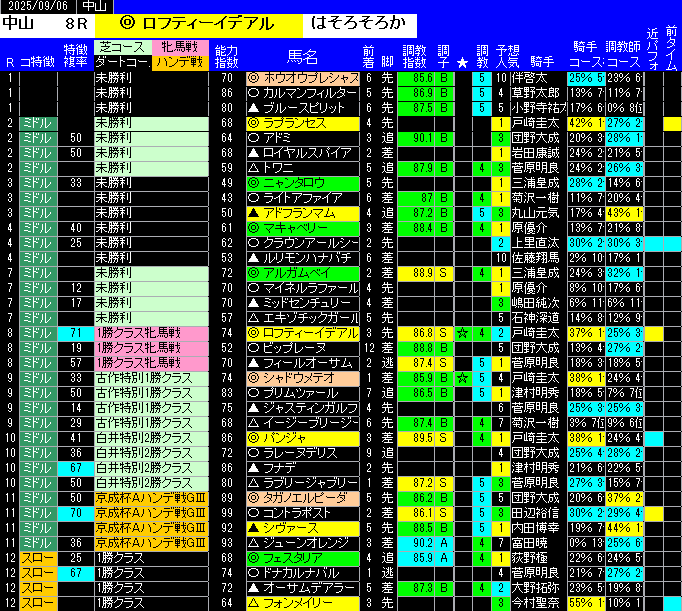Select horse name ブルースピリット
This screenshot has width=682, height=611.
pyautogui.click(x=303, y=108)
